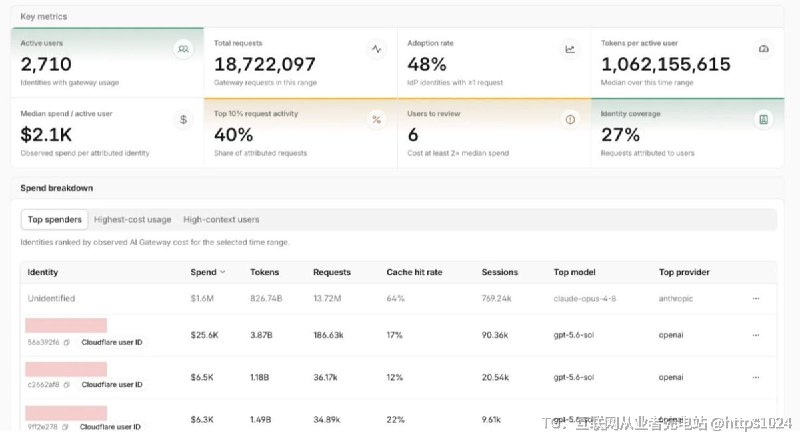Switch to Highest-cost usage tab
Viewport: 800px width, 435px height.
[133, 220]
